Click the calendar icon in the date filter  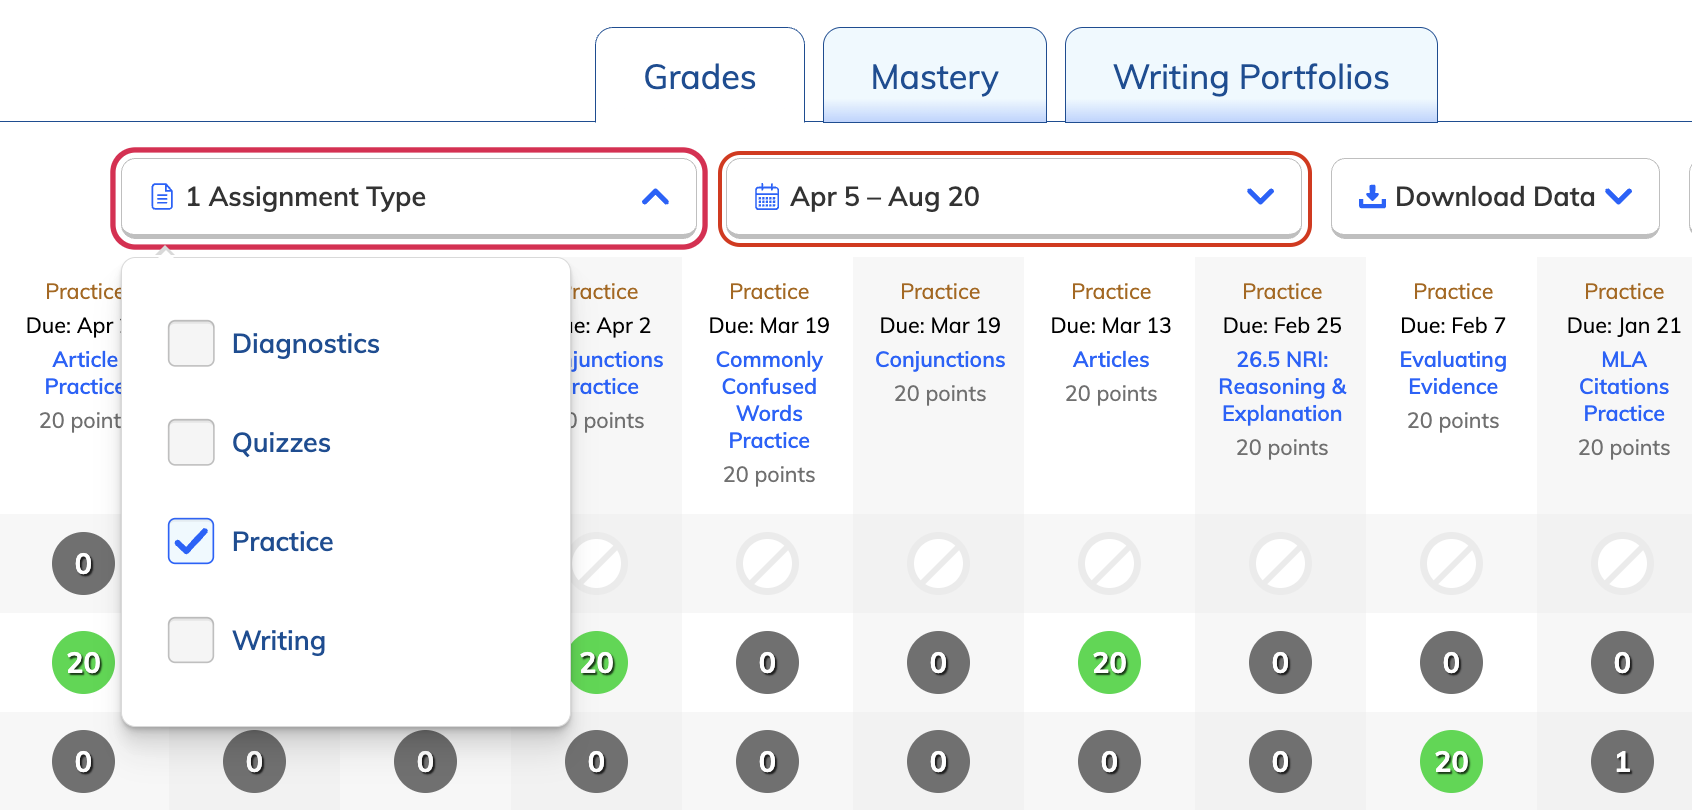point(765,197)
